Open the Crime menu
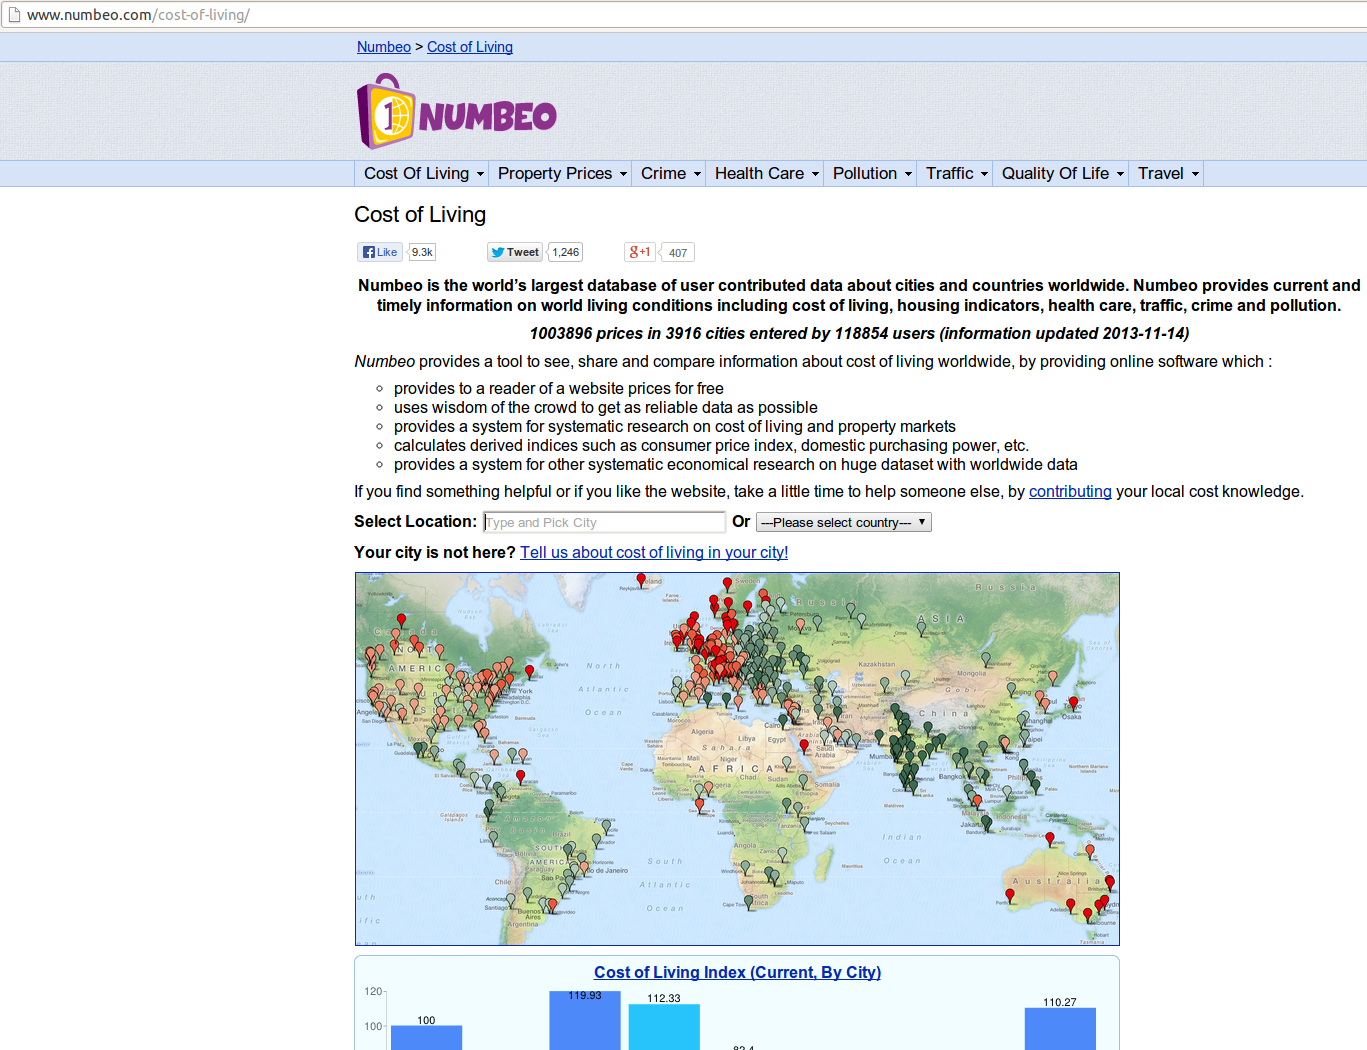This screenshot has height=1050, width=1367. tap(671, 173)
